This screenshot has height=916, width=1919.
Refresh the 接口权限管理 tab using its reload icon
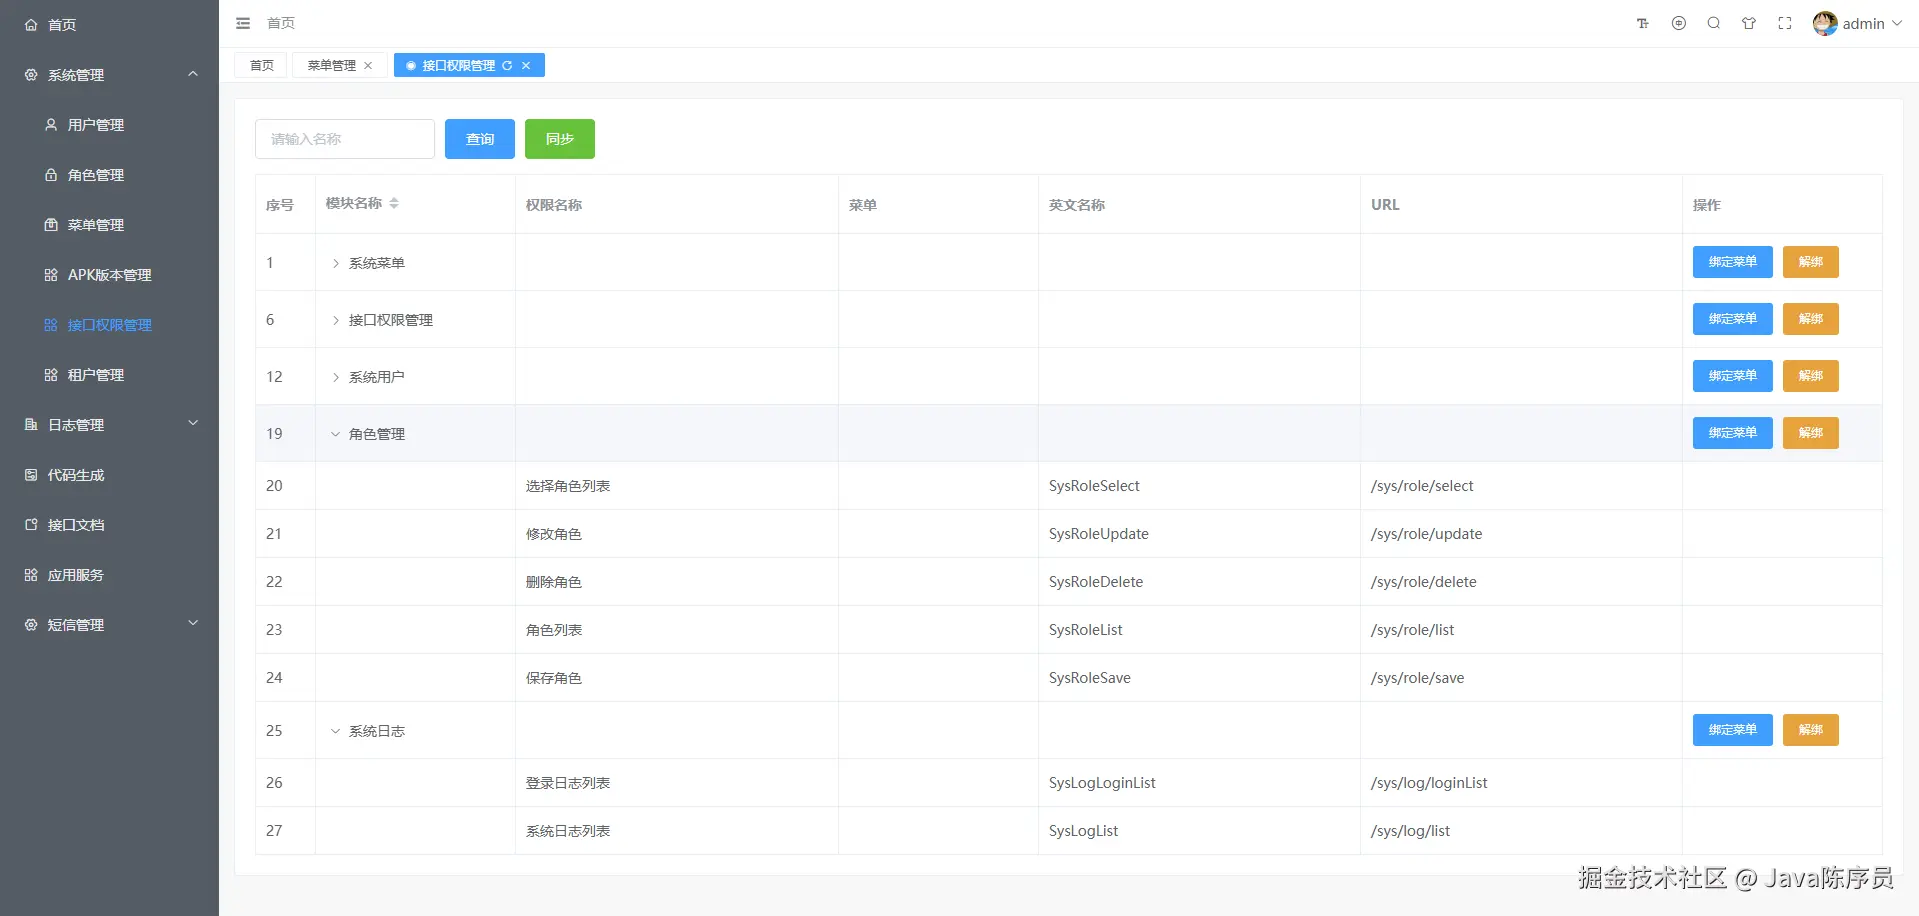tap(507, 65)
